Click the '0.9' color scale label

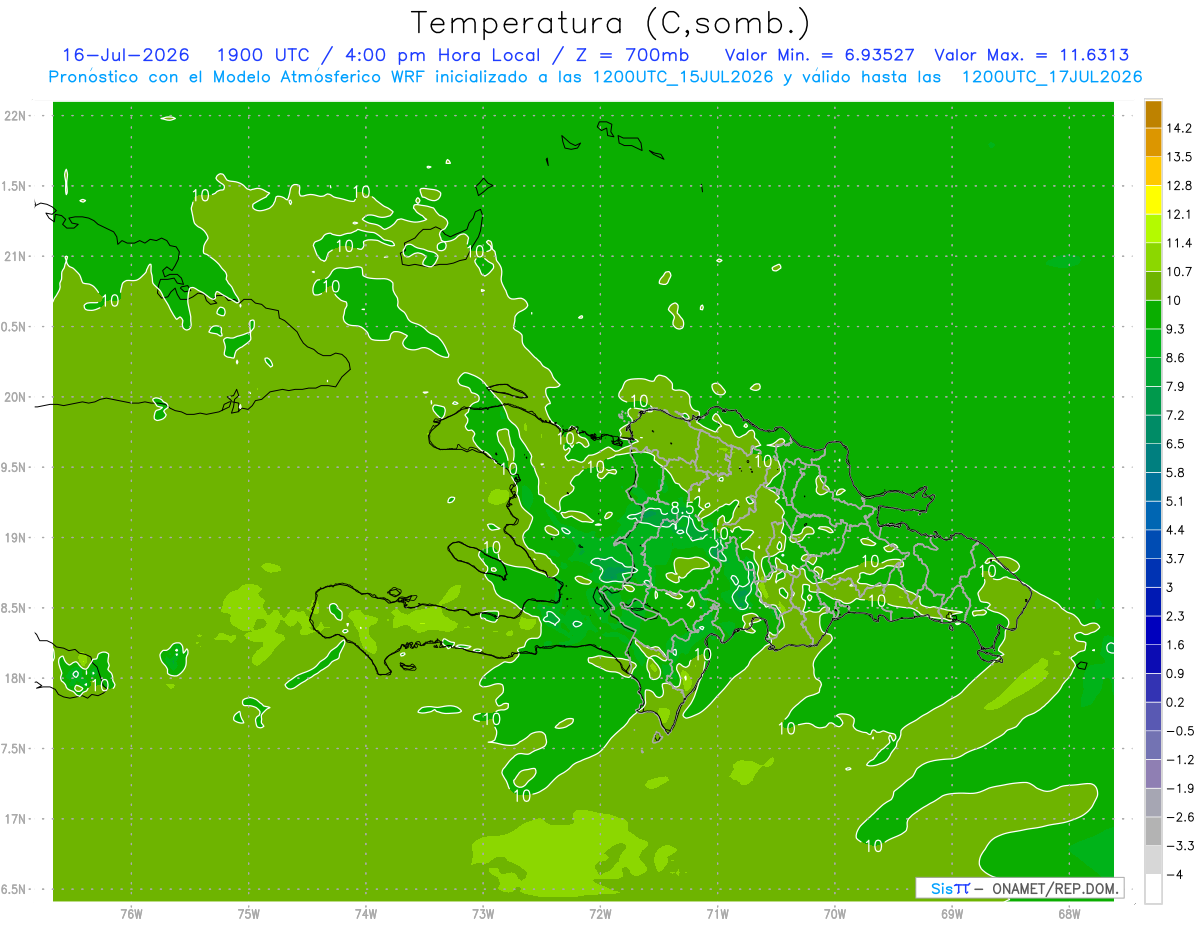point(1175,673)
